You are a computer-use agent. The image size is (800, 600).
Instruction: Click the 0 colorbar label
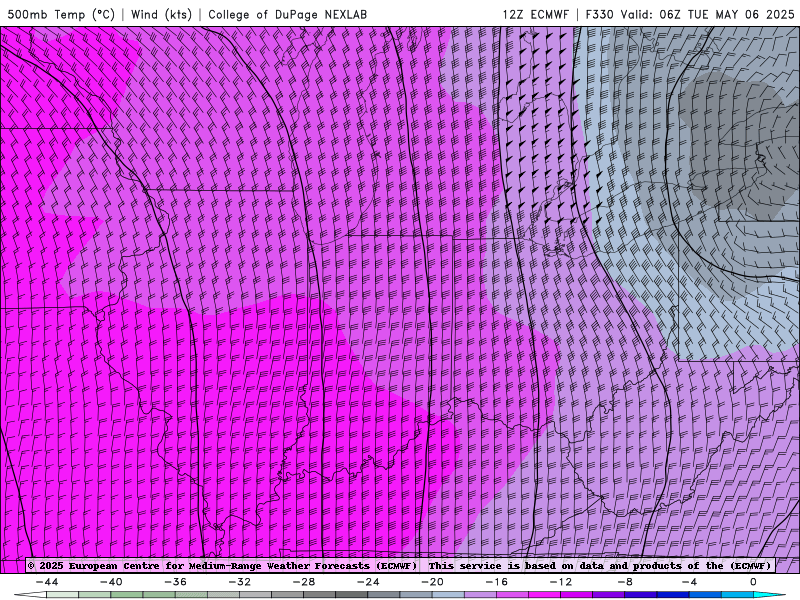pyautogui.click(x=753, y=582)
